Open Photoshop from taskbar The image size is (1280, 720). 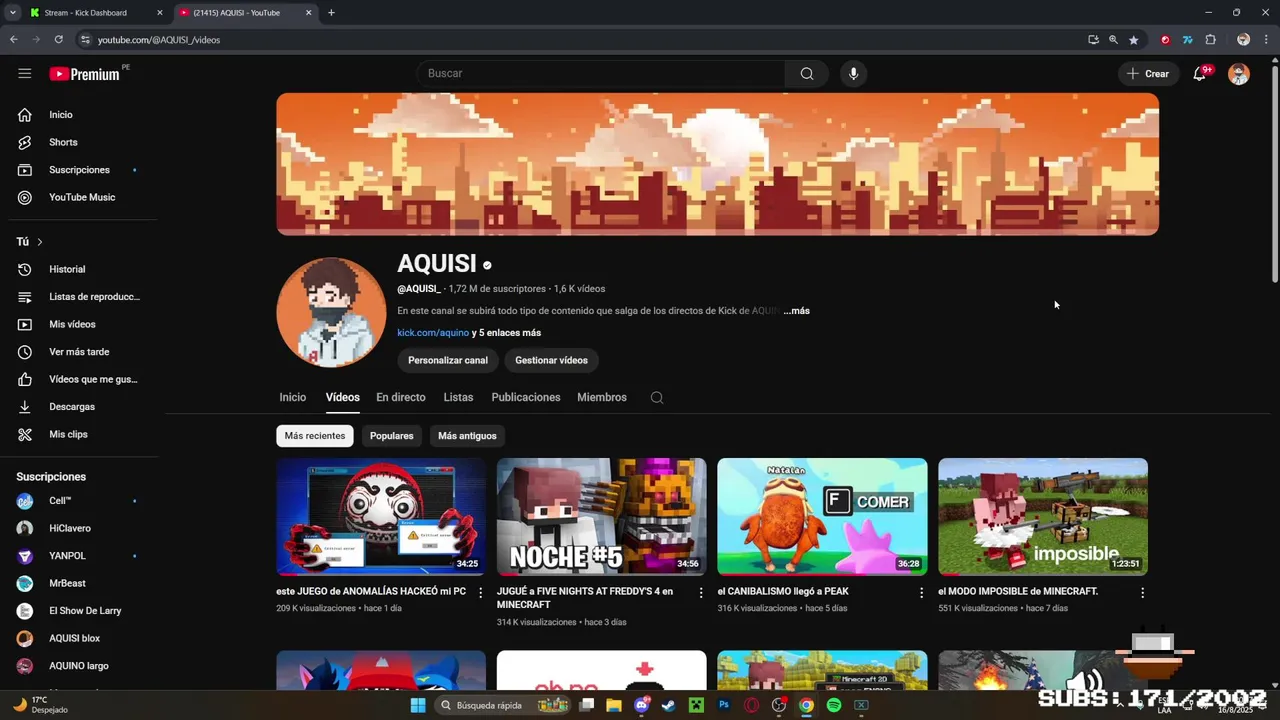(724, 705)
